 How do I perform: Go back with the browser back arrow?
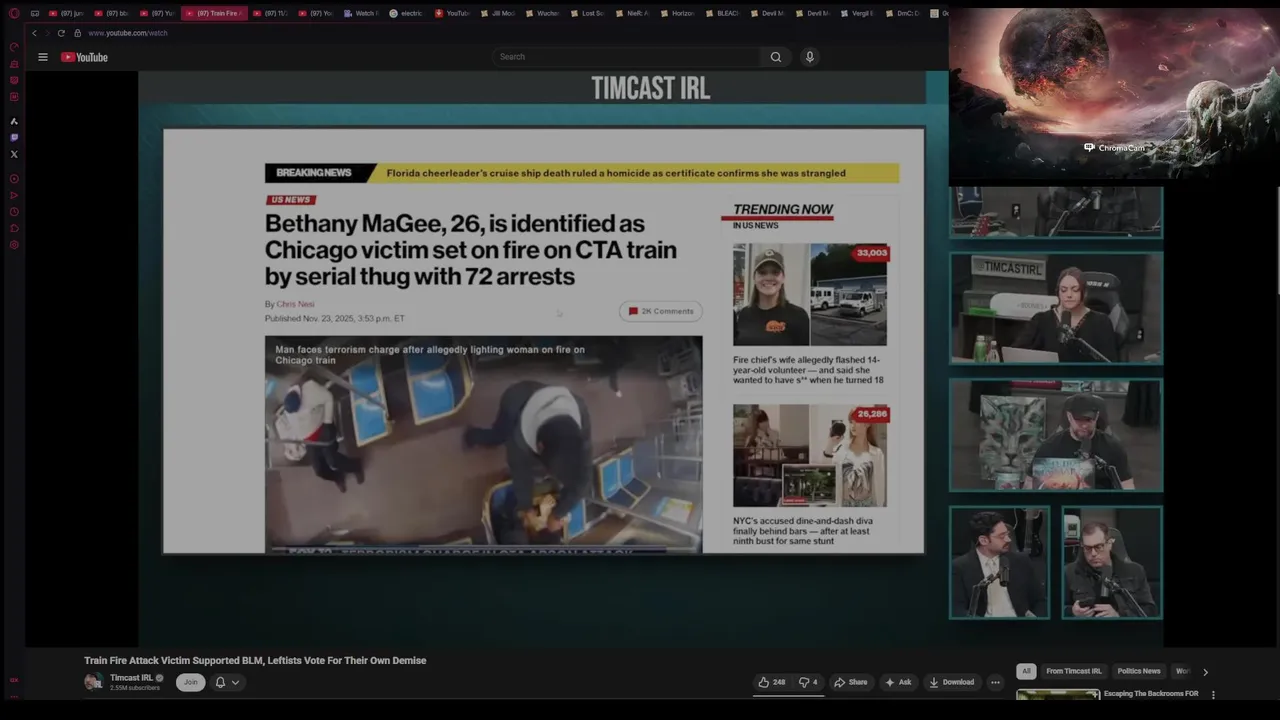[34, 33]
